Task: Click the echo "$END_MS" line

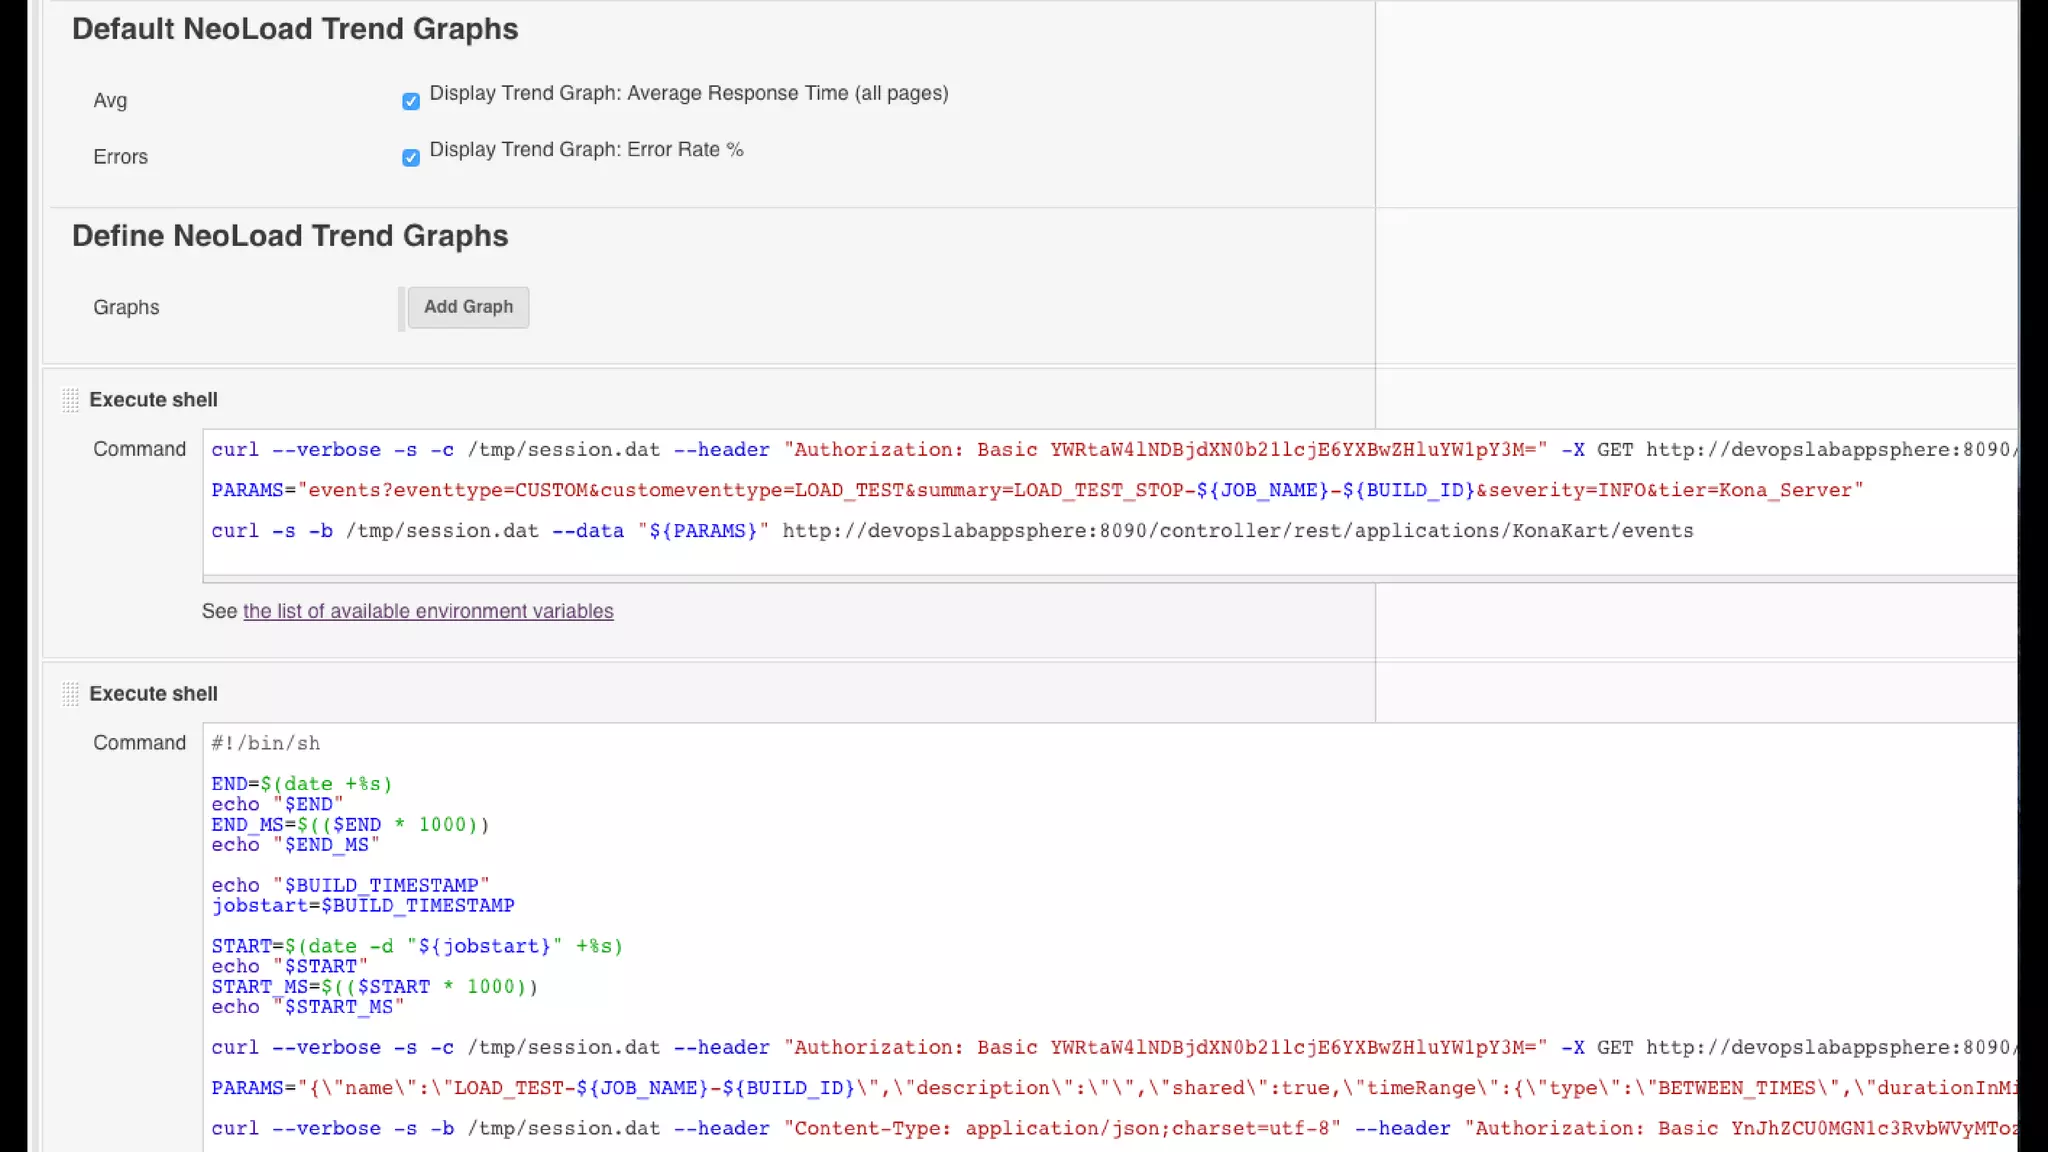Action: tap(295, 845)
